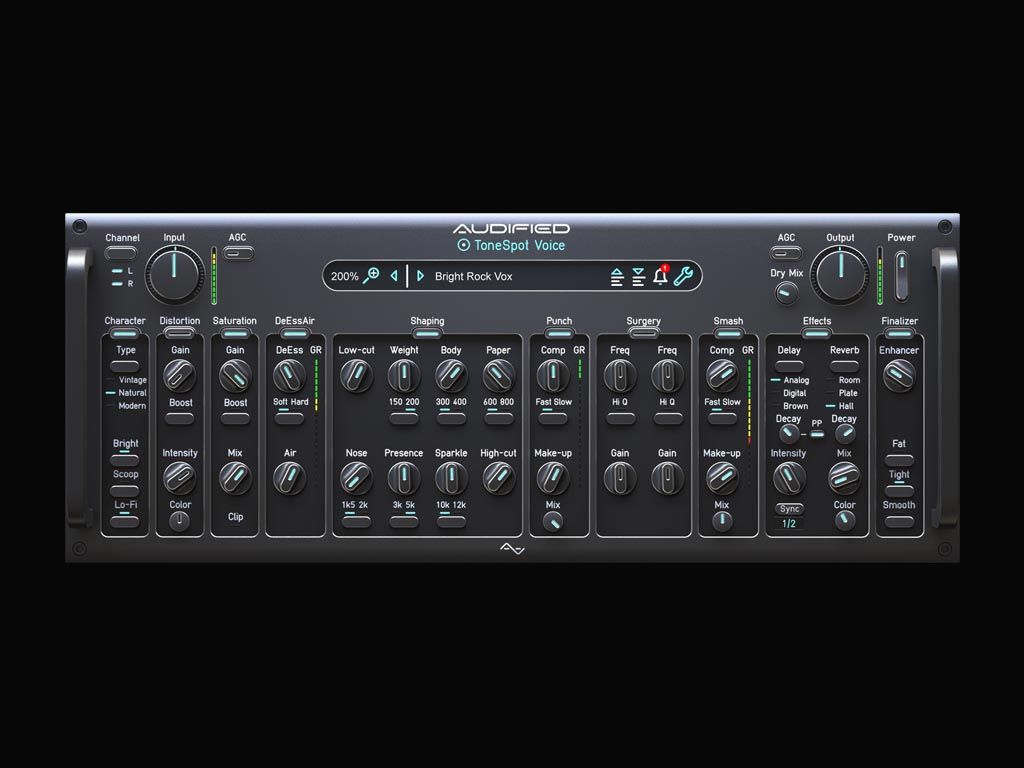Screen dimensions: 1024x768
Task: Open the notifications bell icon
Action: (660, 275)
